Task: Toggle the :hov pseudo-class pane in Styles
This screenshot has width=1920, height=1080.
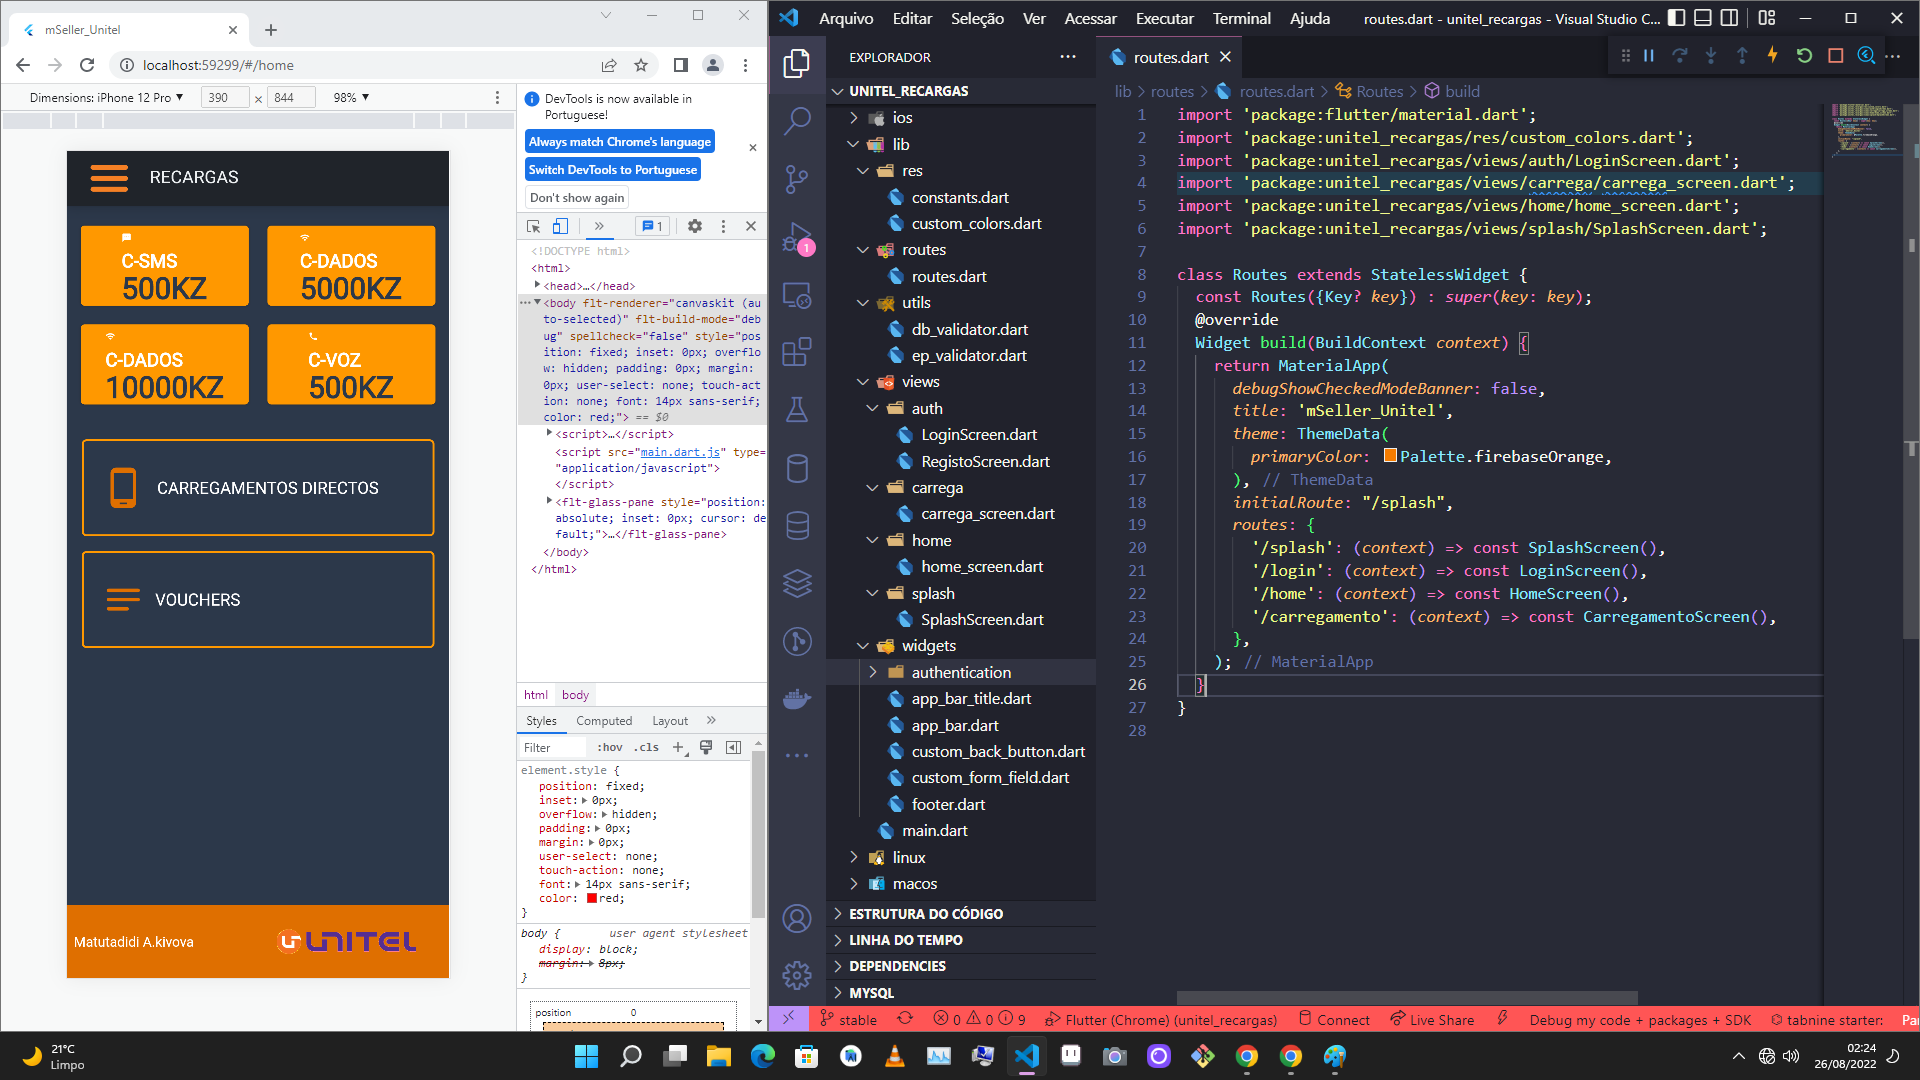Action: click(x=610, y=747)
